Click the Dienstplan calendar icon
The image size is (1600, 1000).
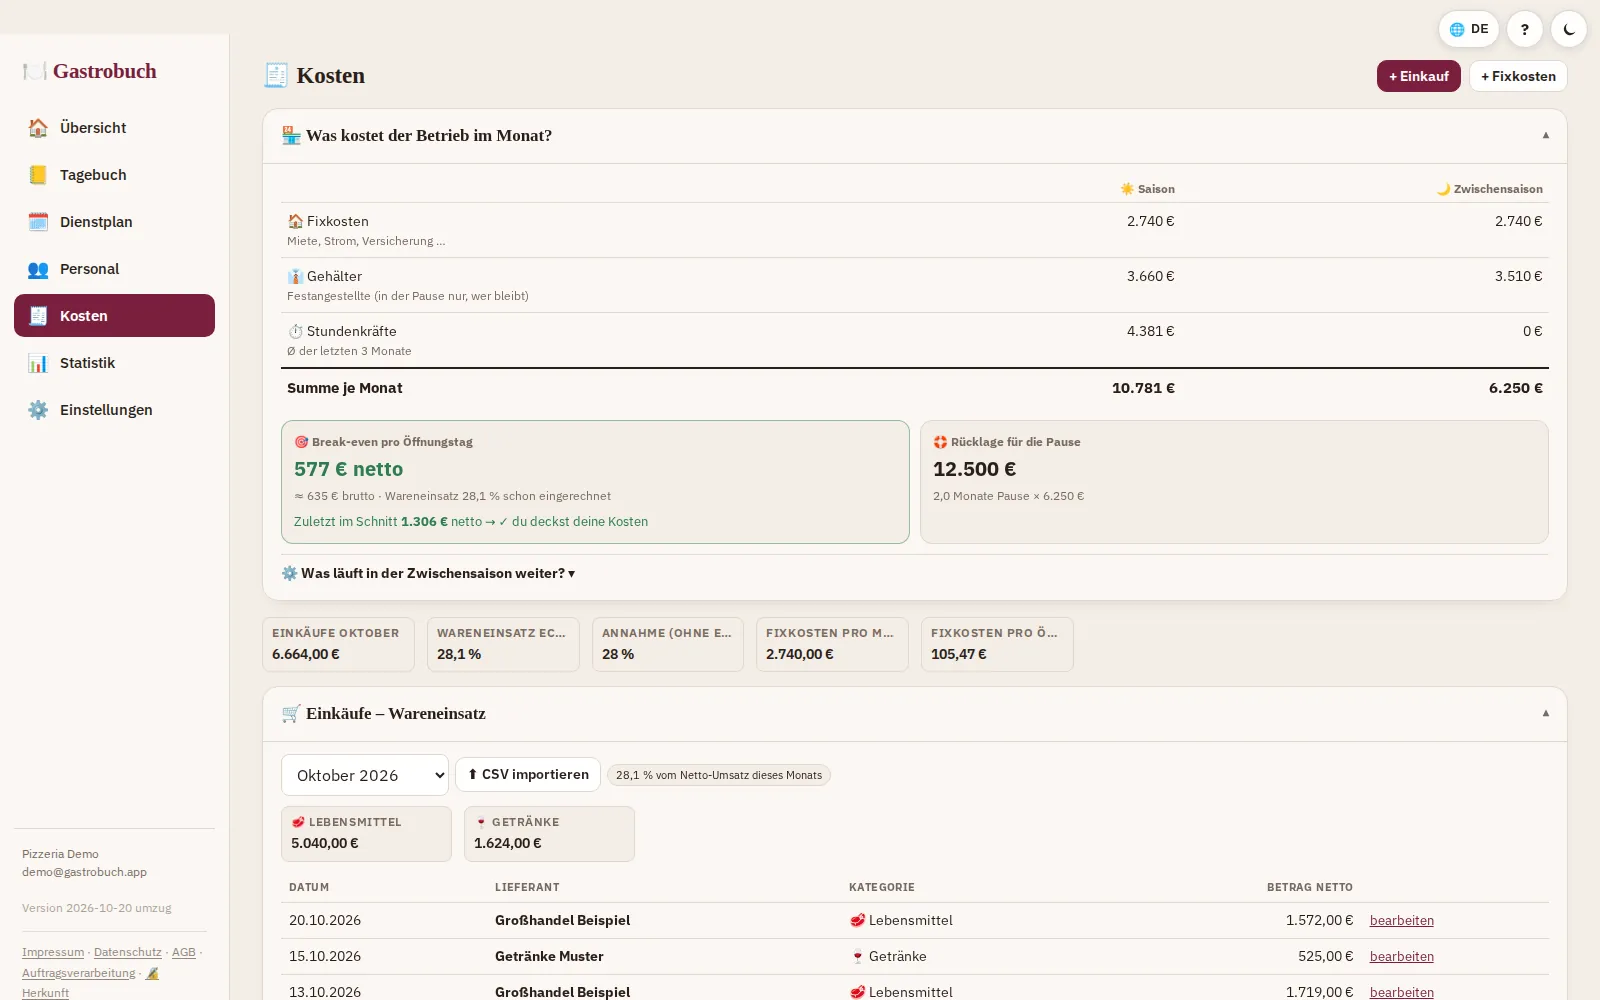point(38,222)
